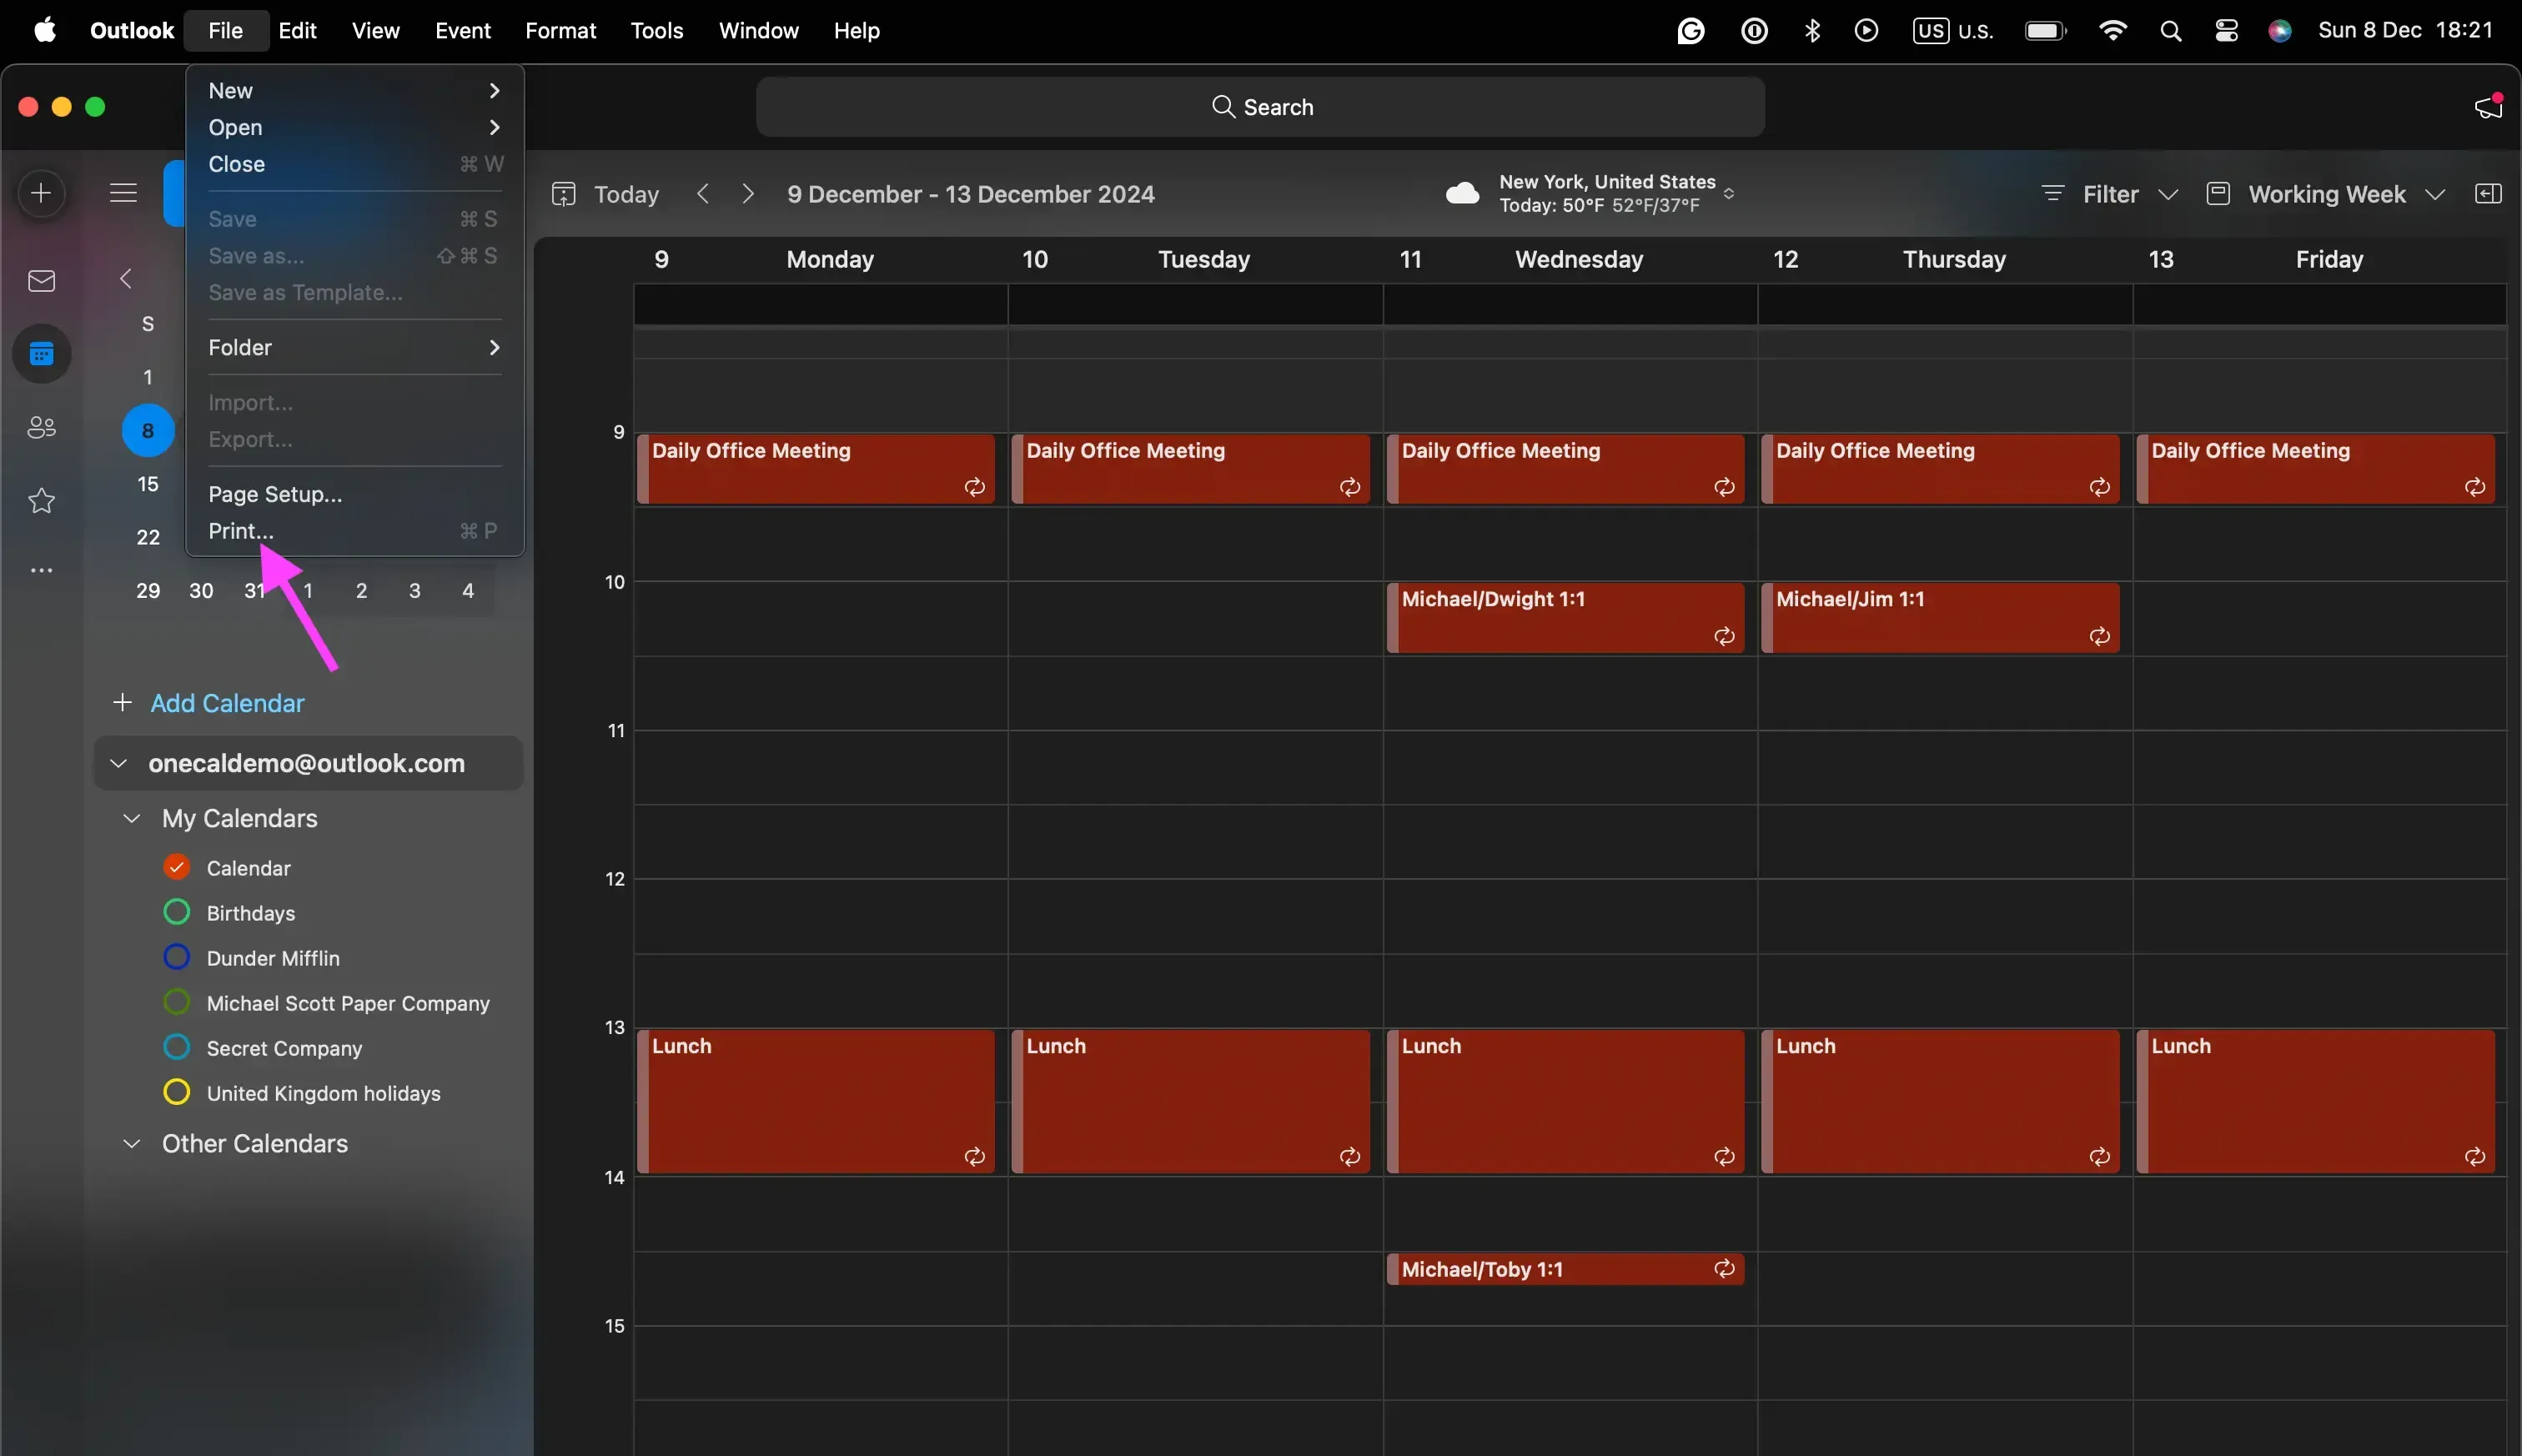Click the Favorites star icon
2522x1456 pixels.
pyautogui.click(x=41, y=500)
